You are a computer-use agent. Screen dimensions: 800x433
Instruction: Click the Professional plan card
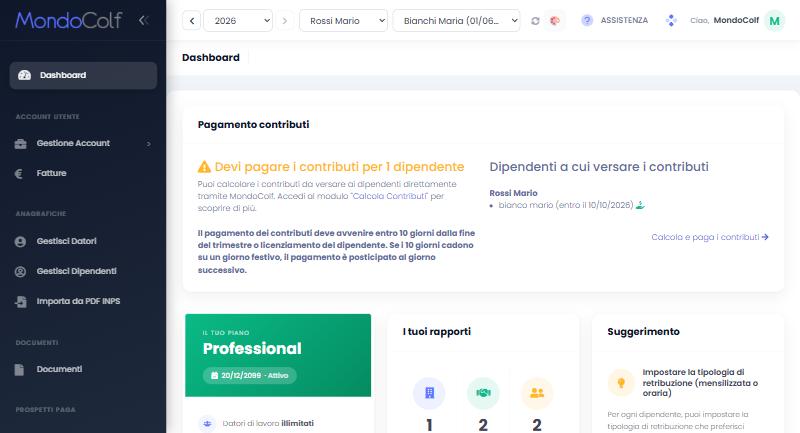tap(278, 355)
